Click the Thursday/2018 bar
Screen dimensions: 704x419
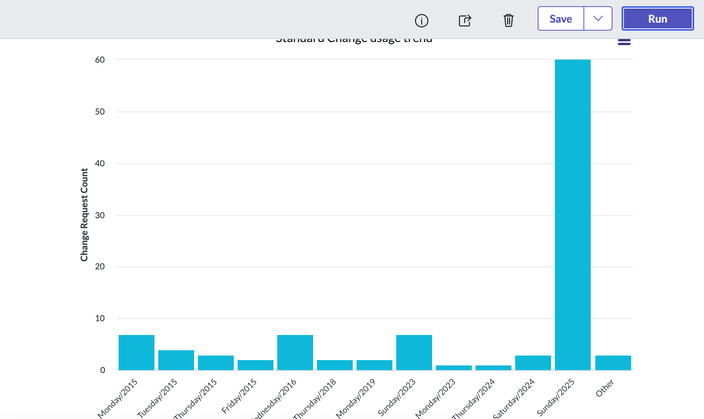334,365
